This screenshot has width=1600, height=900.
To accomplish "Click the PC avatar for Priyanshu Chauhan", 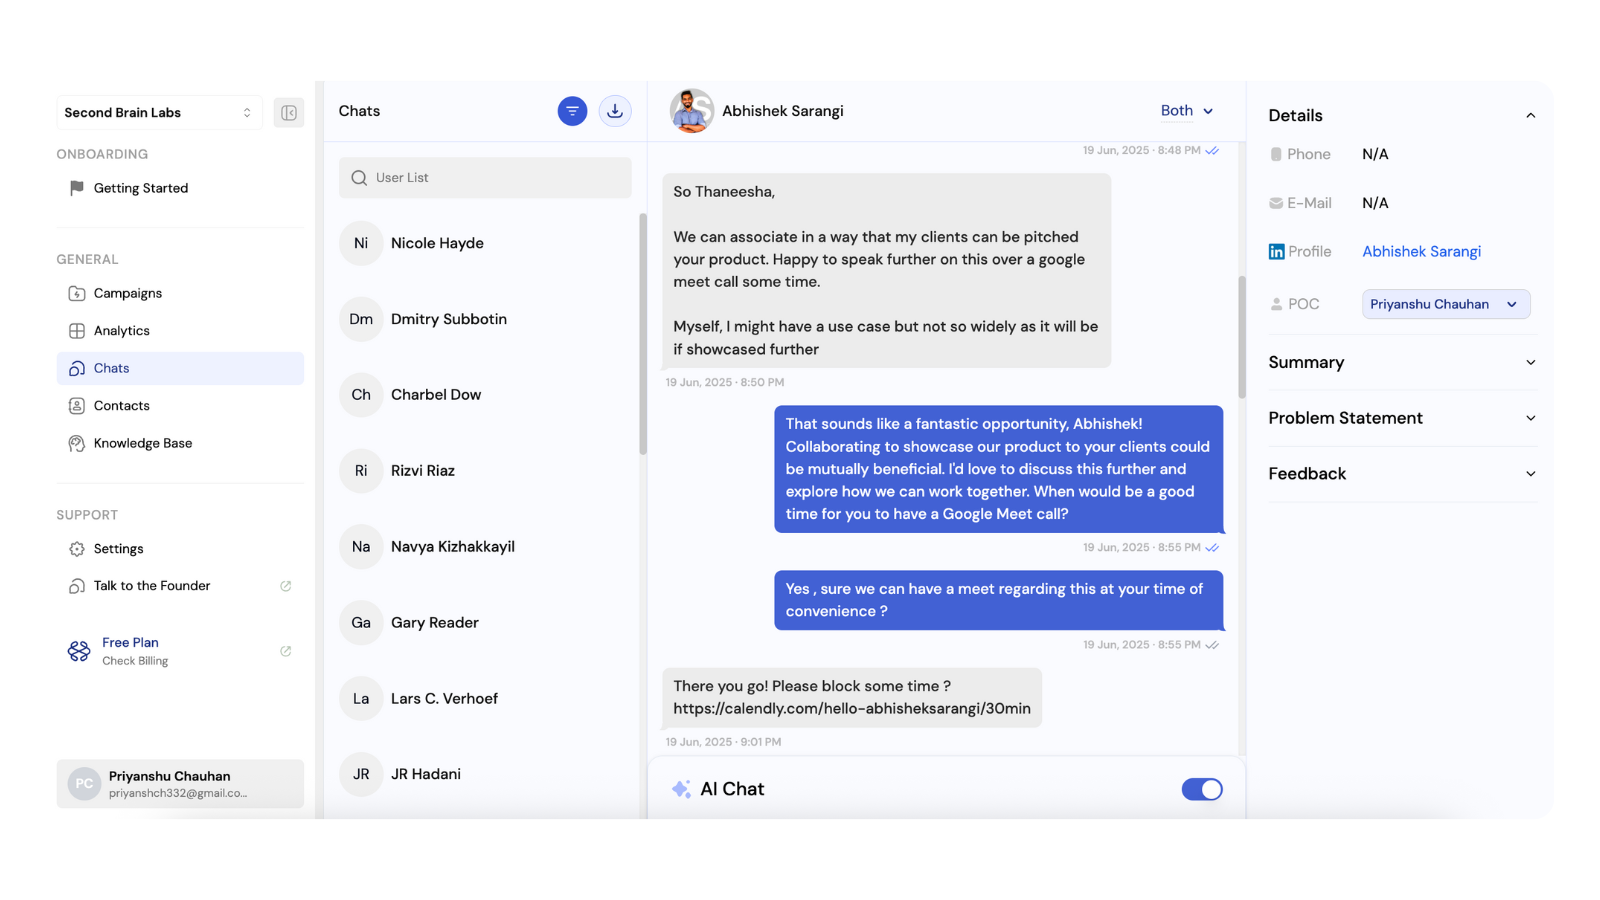I will tap(84, 784).
